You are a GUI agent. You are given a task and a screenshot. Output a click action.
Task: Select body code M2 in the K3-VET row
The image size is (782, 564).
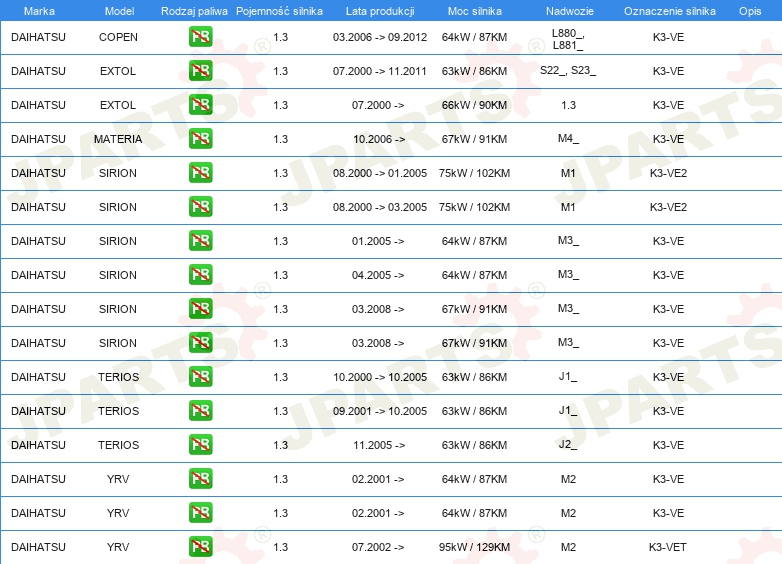coord(568,547)
